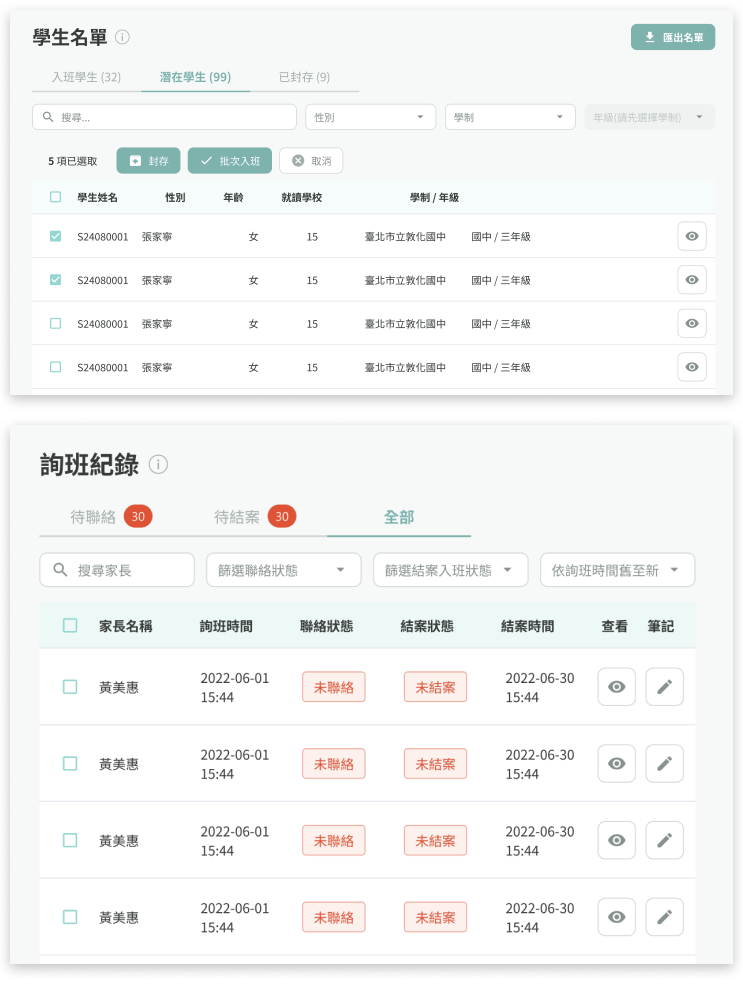Click the eye view icon in second 黃美惠 row
This screenshot has height=984, width=743.
(617, 764)
